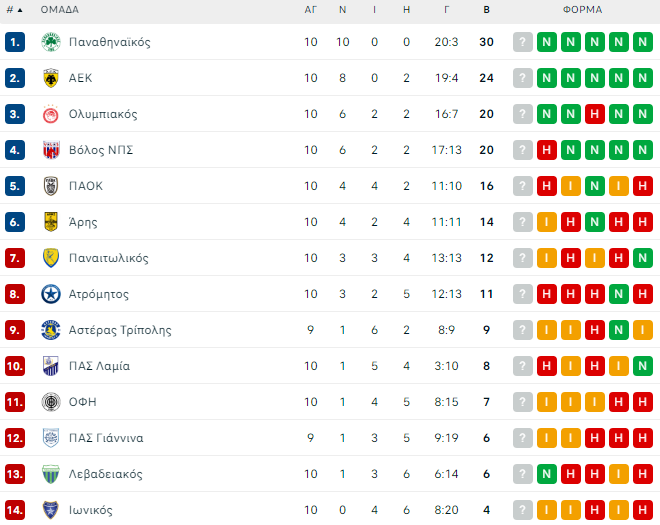Viewport: 660px width, 525px height.
Task: Click Λεβαδειακός green N win form badge
Action: click(547, 474)
